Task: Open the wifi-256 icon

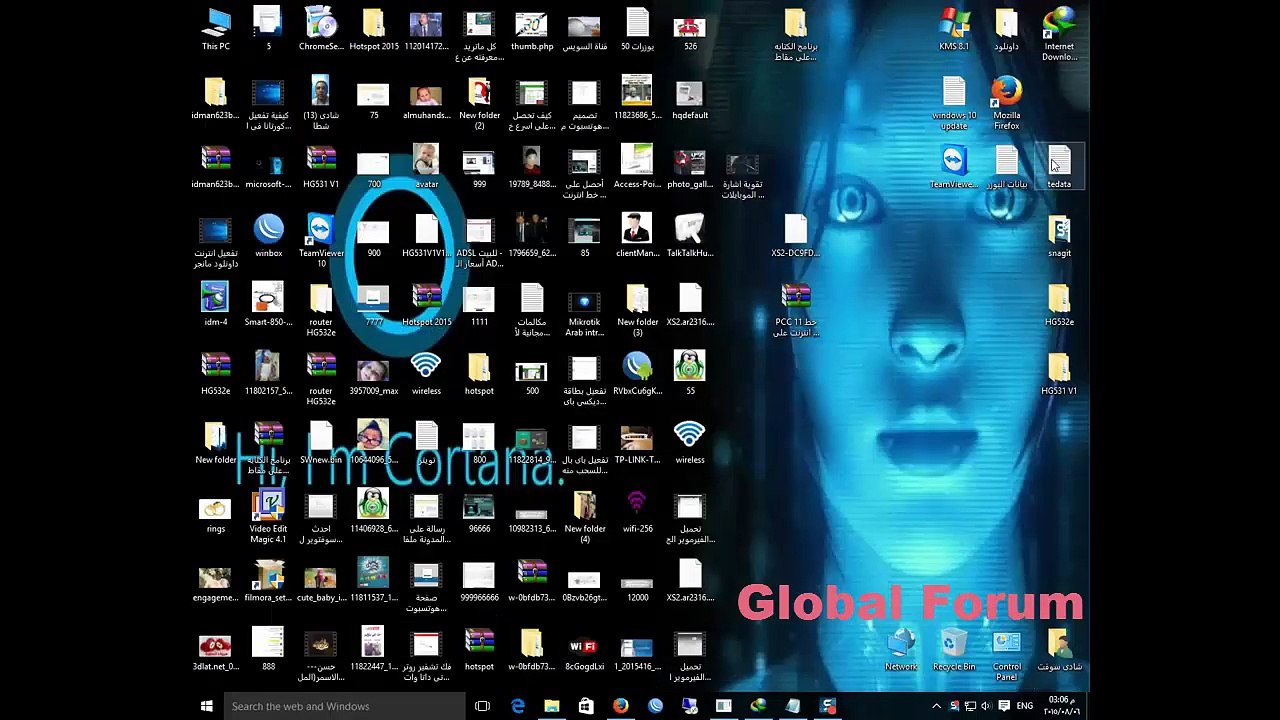Action: pos(637,512)
